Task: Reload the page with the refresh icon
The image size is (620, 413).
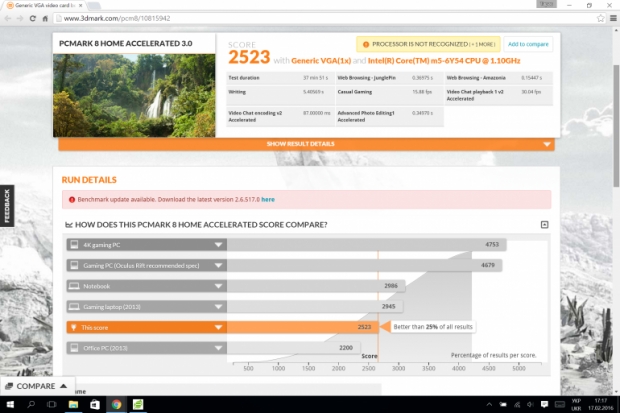Action: (32, 19)
